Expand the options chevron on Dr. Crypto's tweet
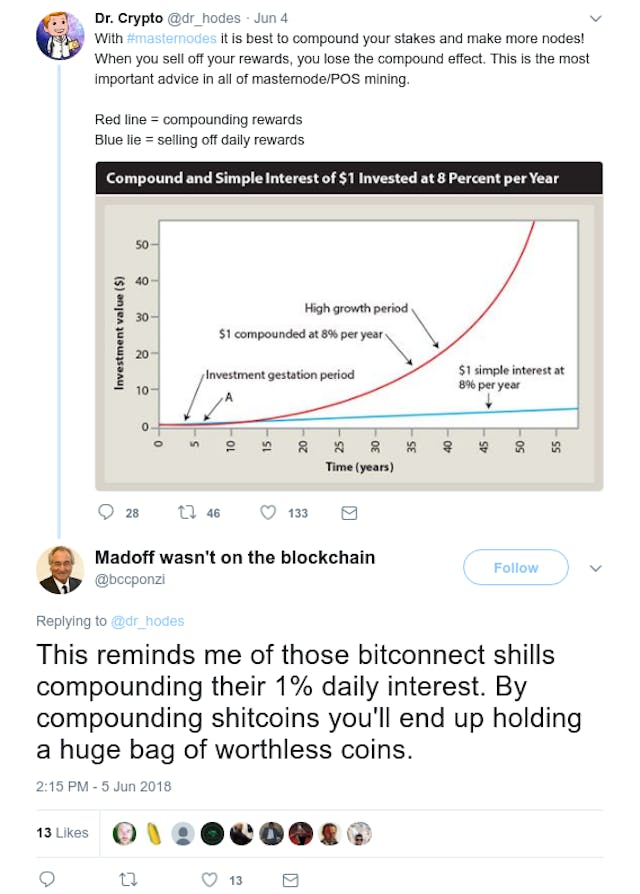The image size is (640, 894). click(596, 18)
